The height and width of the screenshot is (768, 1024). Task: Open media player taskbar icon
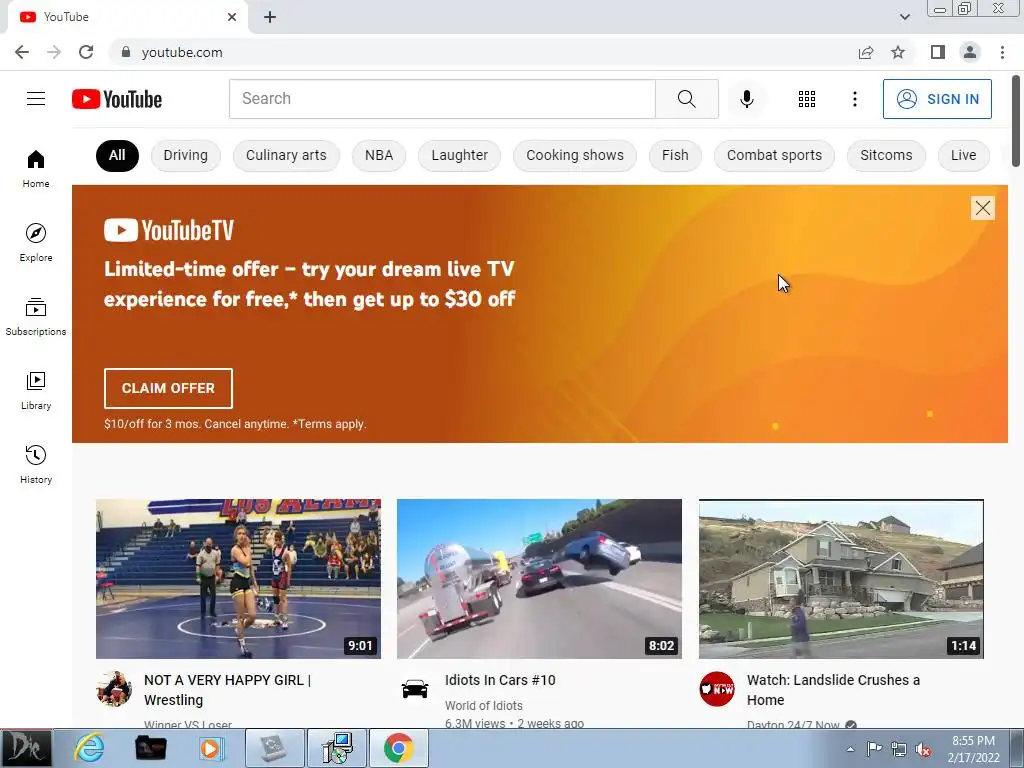[x=211, y=748]
